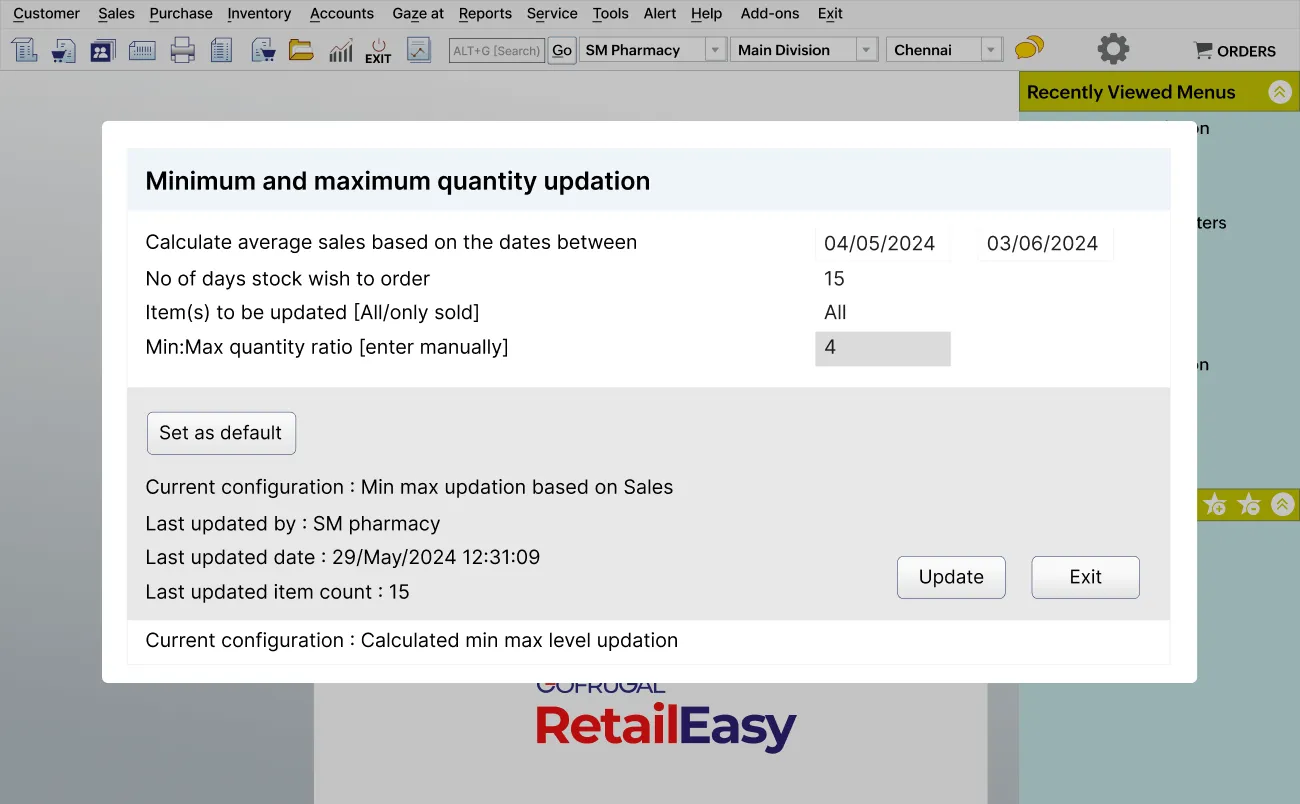The height and width of the screenshot is (804, 1300).
Task: Select the purchase cart icon
Action: point(63,48)
